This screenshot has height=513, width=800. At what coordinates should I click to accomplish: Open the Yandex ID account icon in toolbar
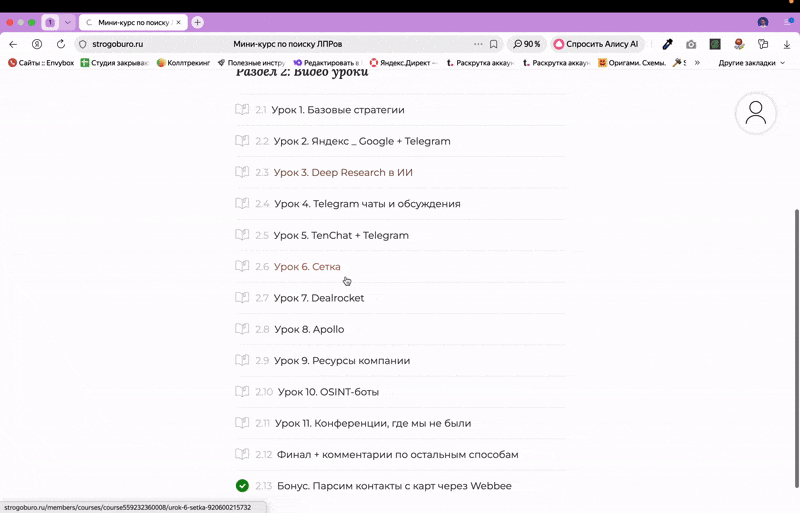(37, 44)
